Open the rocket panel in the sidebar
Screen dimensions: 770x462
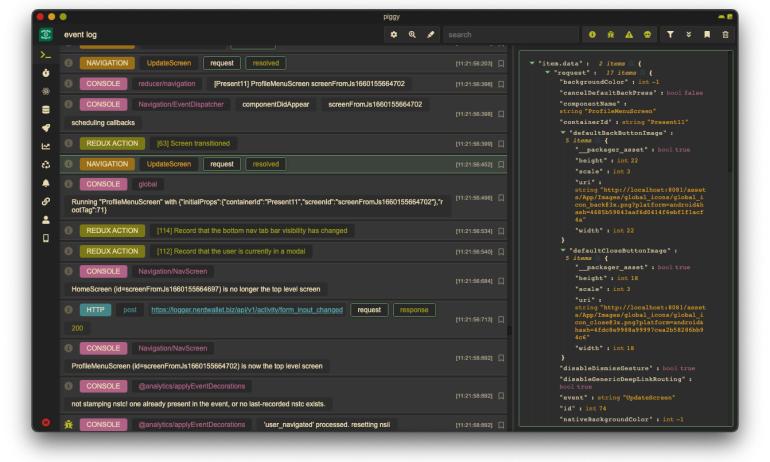(x=46, y=128)
